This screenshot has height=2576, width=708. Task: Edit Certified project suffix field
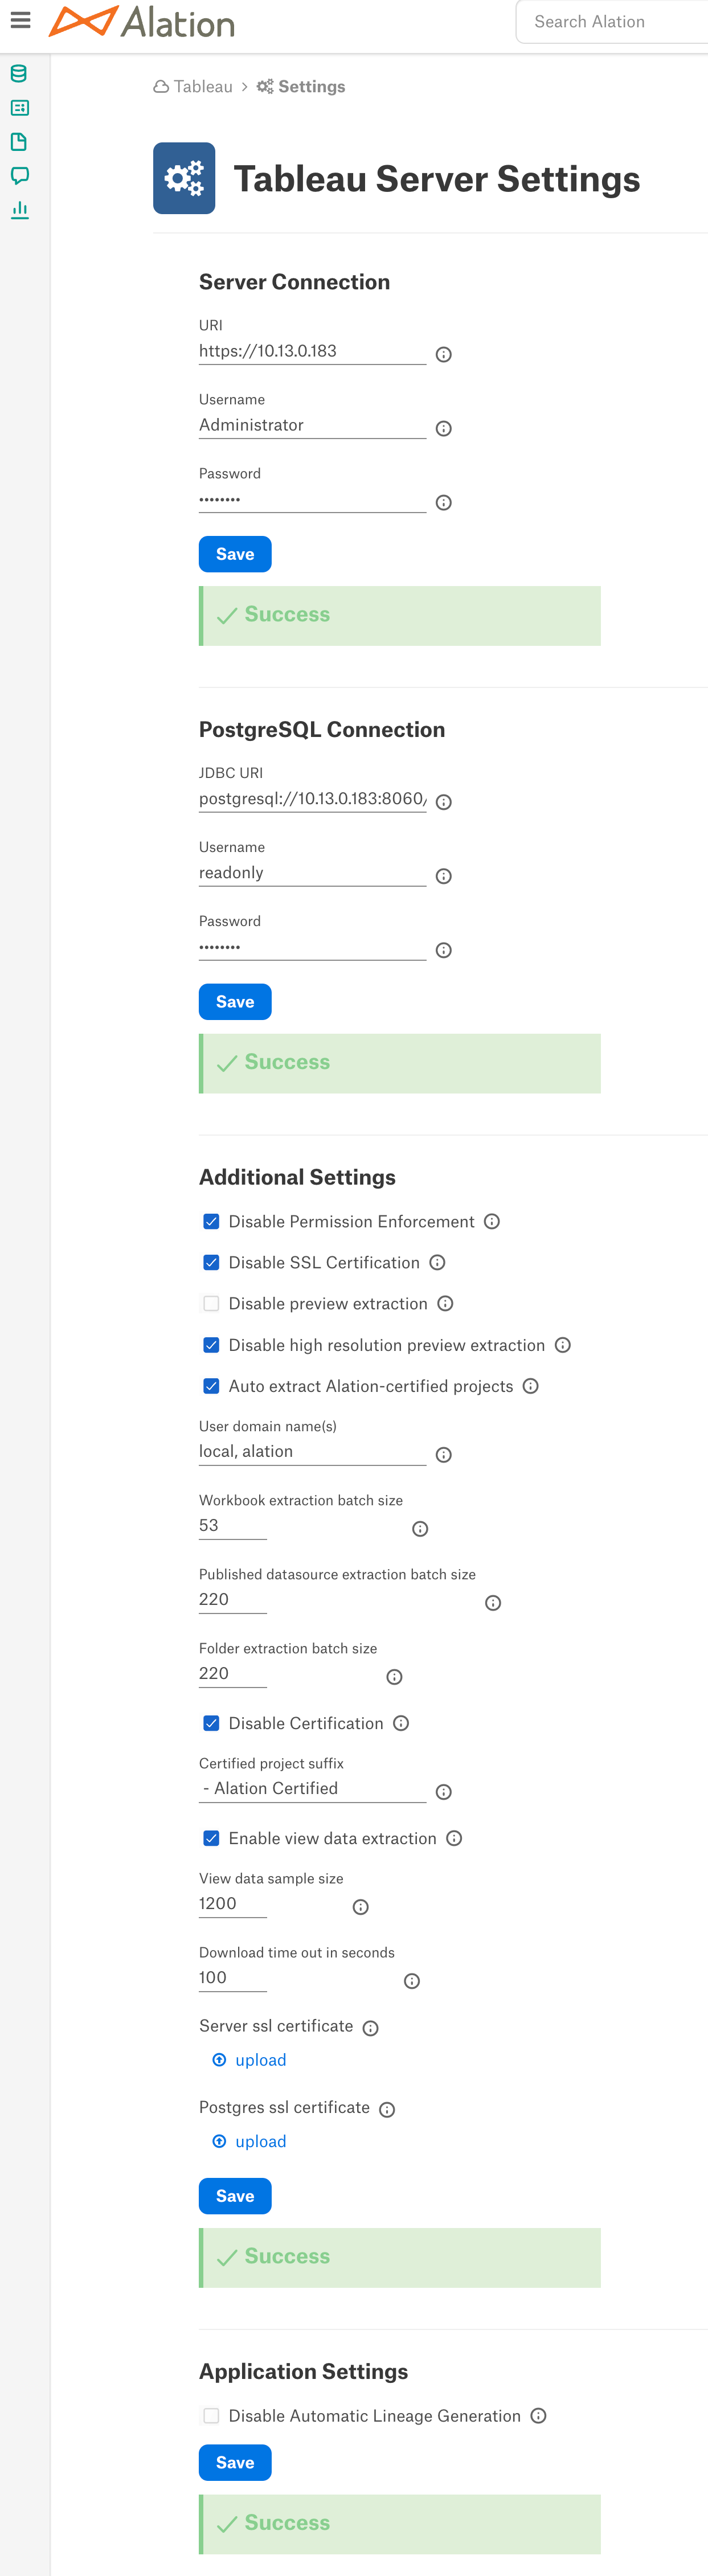click(x=312, y=1788)
